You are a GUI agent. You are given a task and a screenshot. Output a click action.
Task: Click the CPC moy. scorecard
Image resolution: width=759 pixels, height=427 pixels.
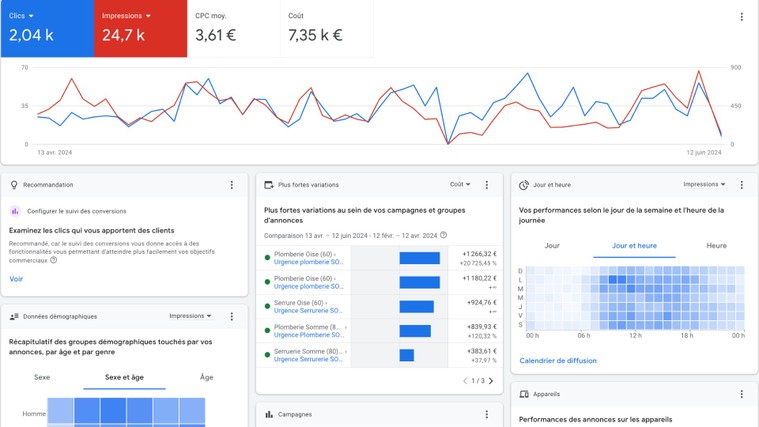234,29
